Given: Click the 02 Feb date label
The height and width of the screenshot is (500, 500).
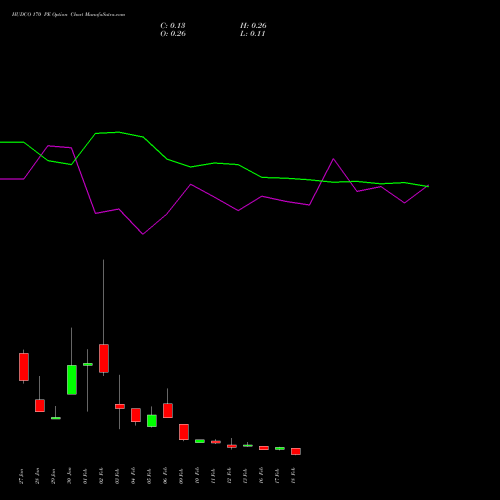Looking at the screenshot, I should (102, 476).
